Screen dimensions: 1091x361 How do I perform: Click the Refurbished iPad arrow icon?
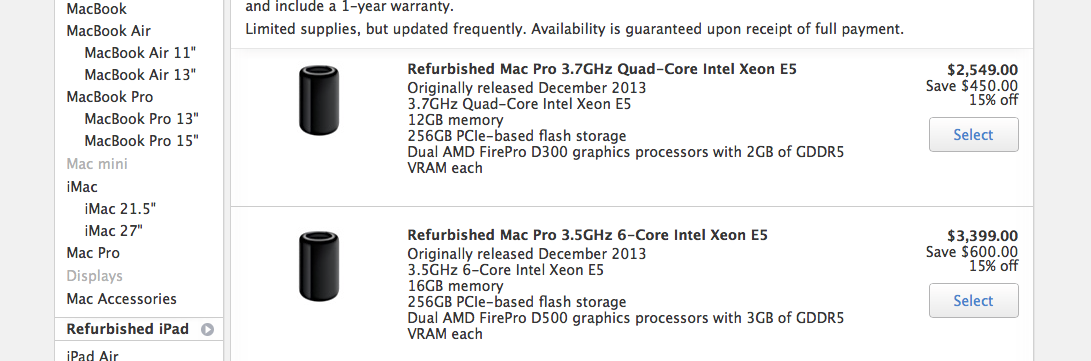[x=207, y=330]
